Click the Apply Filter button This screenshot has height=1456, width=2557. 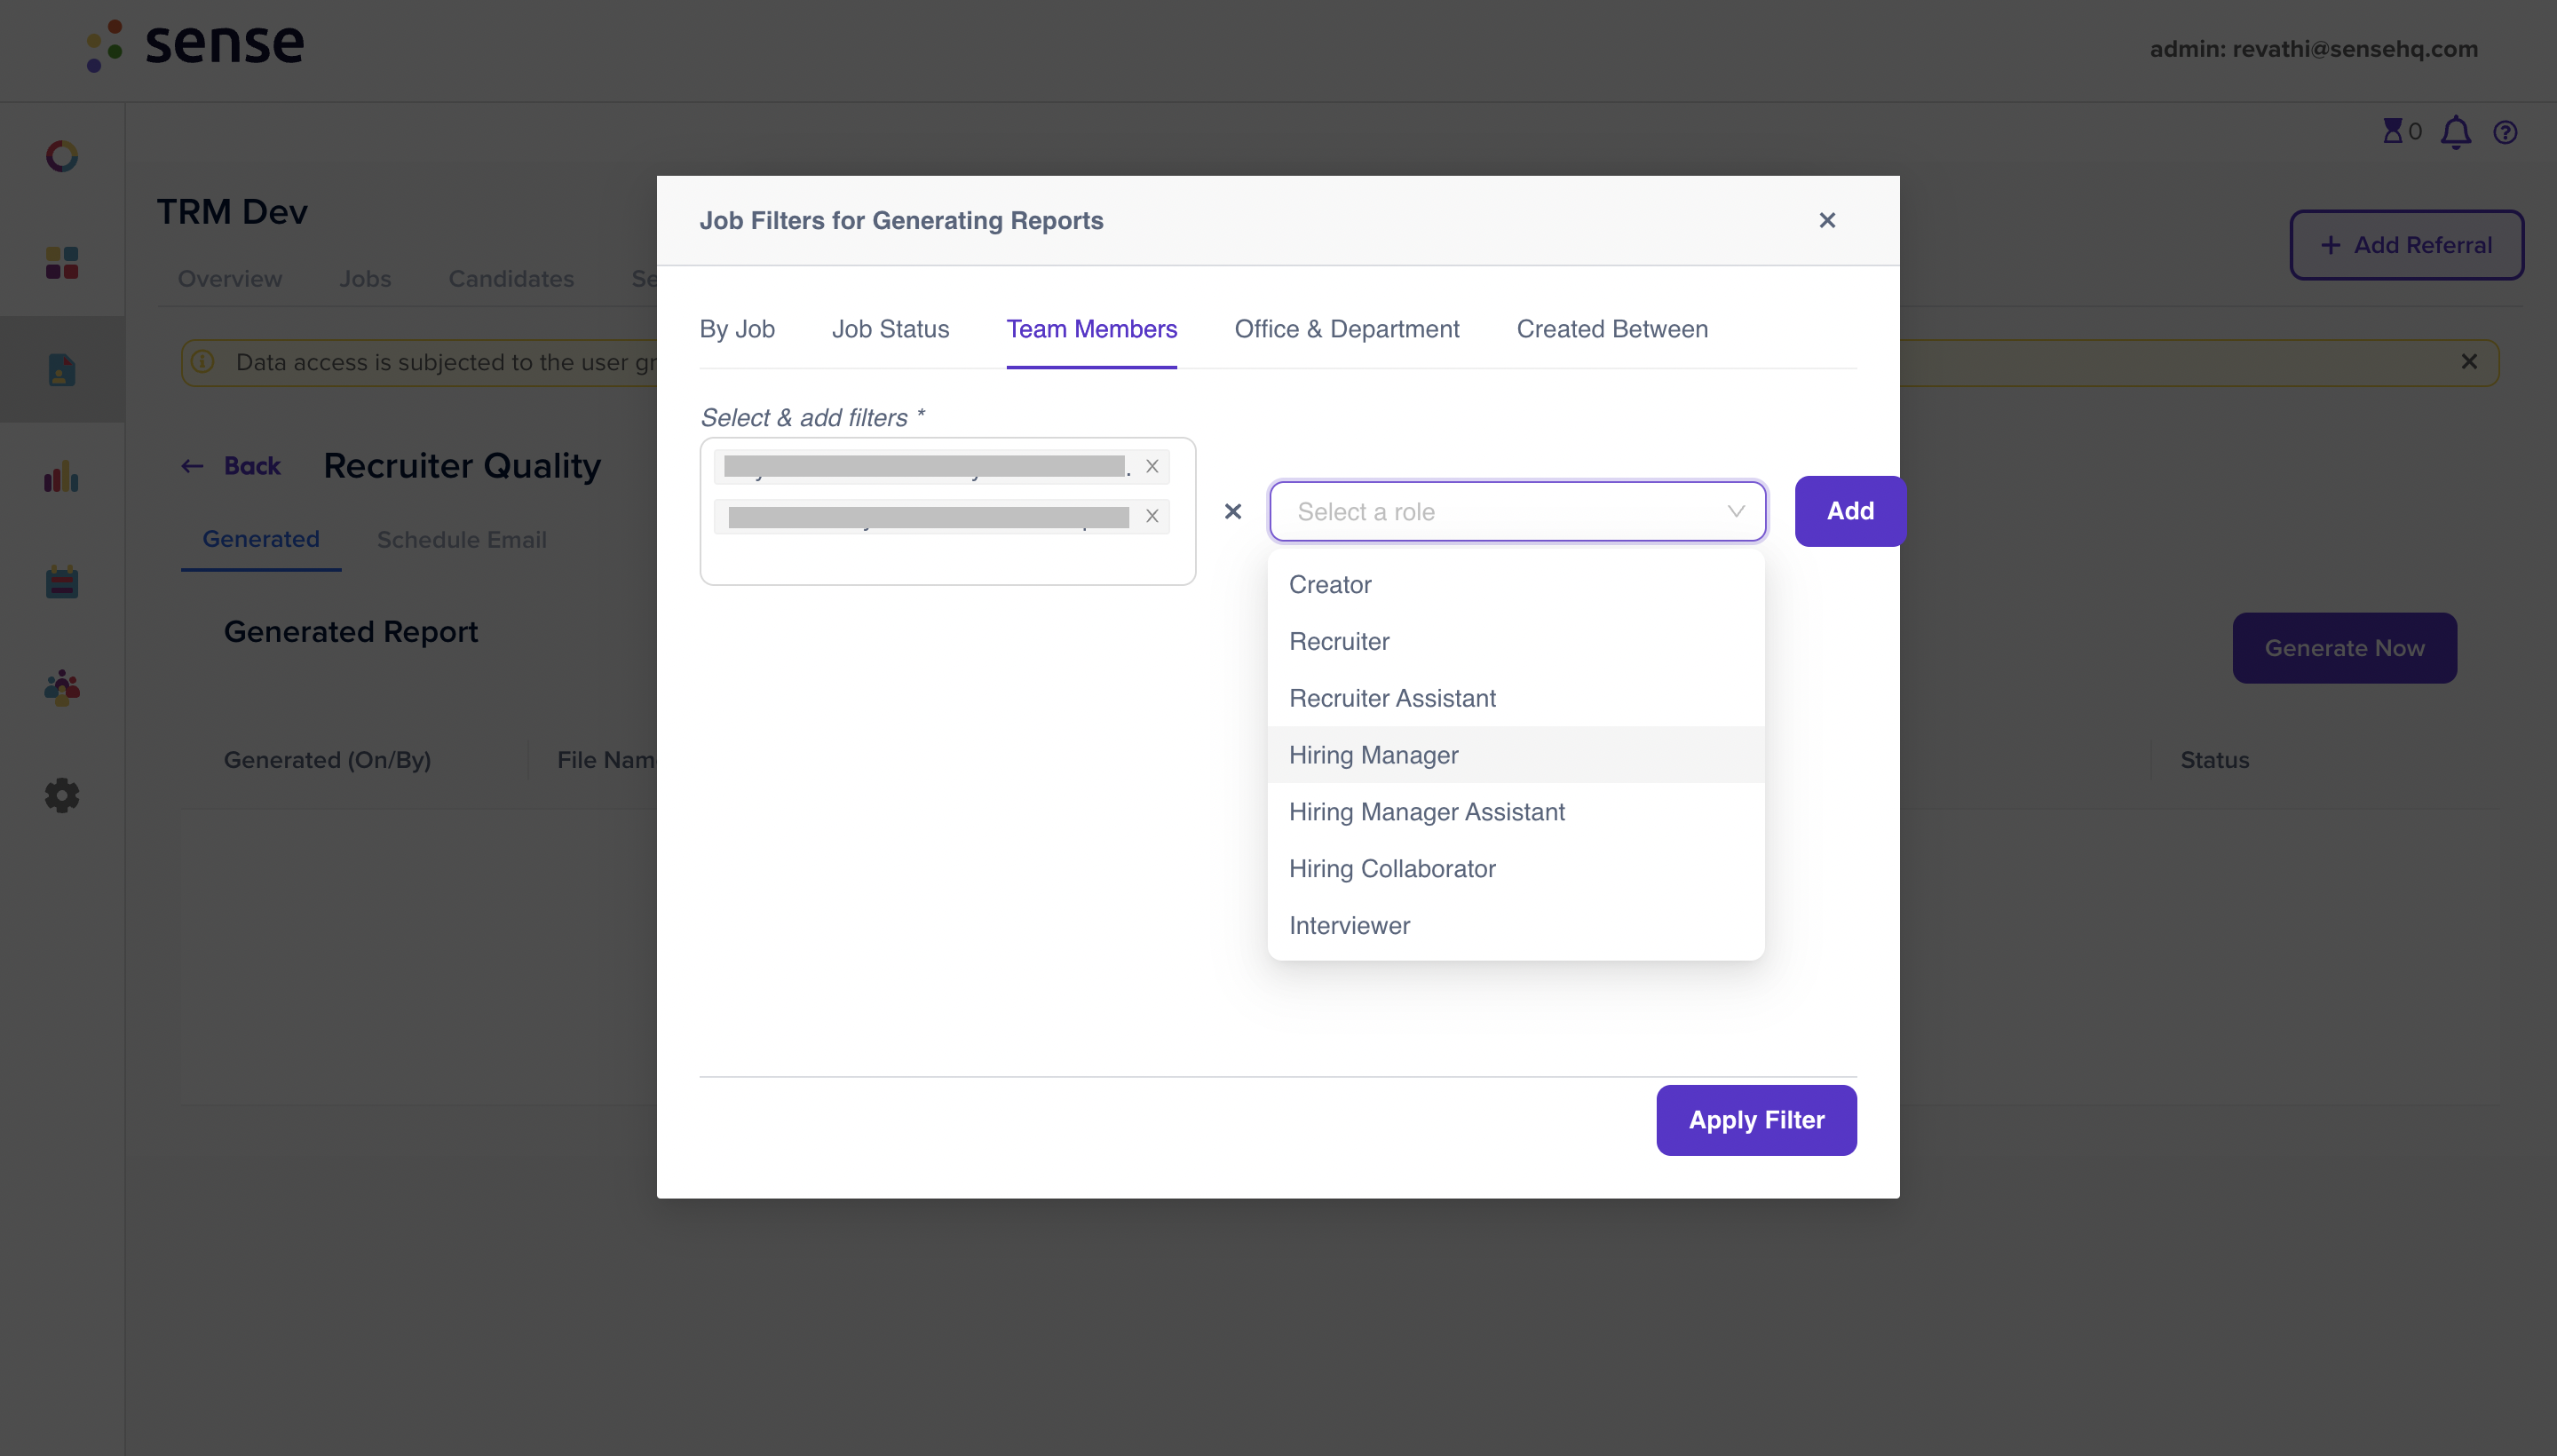(1756, 1120)
